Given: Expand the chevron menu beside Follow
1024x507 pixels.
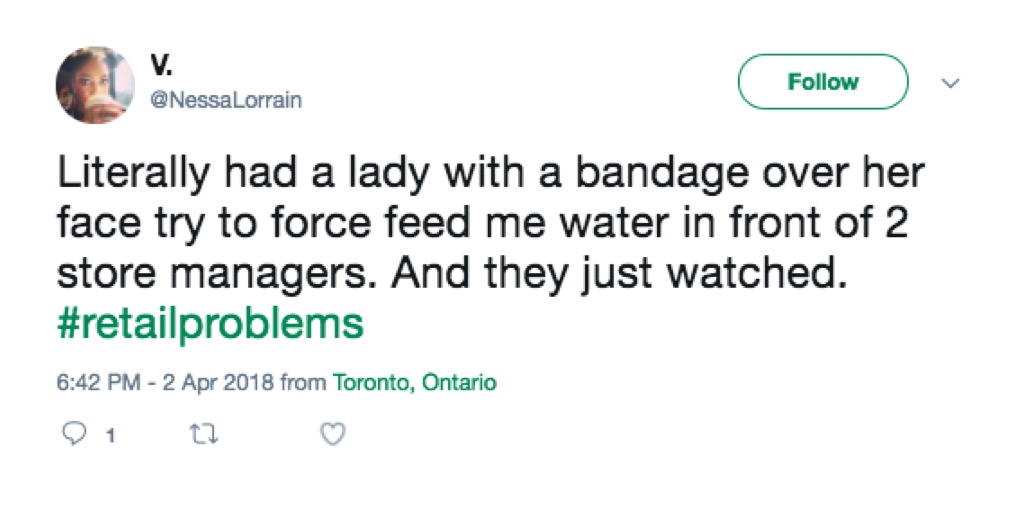Looking at the screenshot, I should (x=950, y=83).
